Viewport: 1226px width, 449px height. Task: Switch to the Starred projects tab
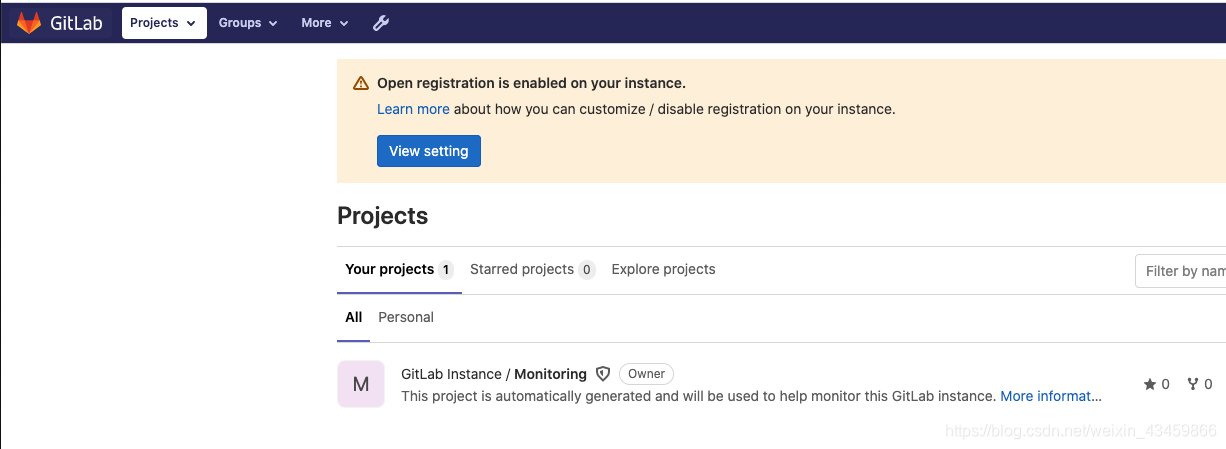point(532,269)
